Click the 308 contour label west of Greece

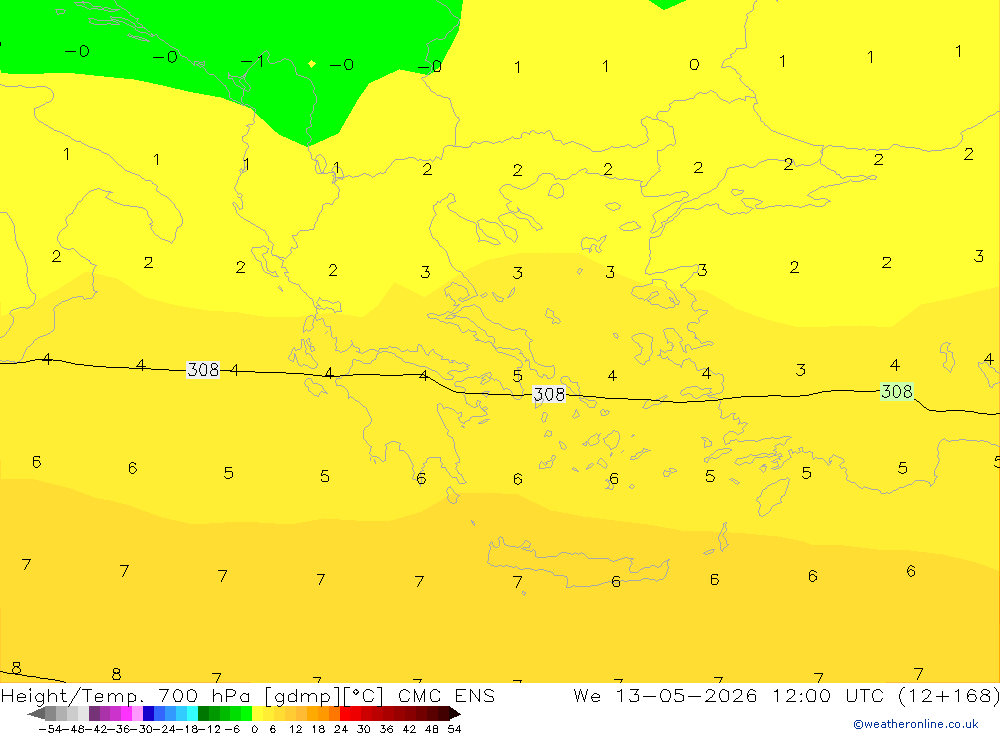click(203, 369)
